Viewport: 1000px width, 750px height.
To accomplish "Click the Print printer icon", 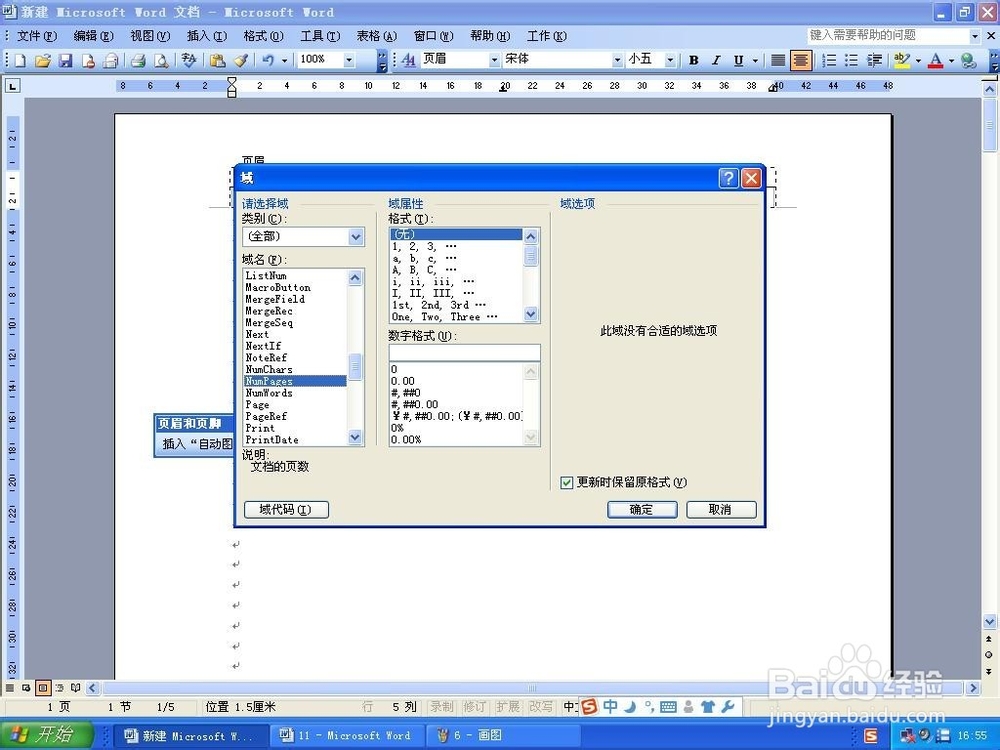I will pyautogui.click(x=138, y=60).
